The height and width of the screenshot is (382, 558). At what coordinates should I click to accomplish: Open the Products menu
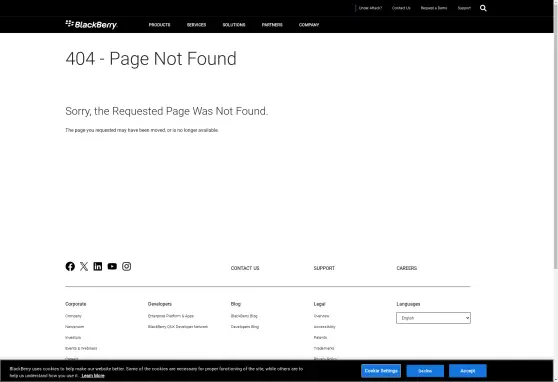click(159, 25)
